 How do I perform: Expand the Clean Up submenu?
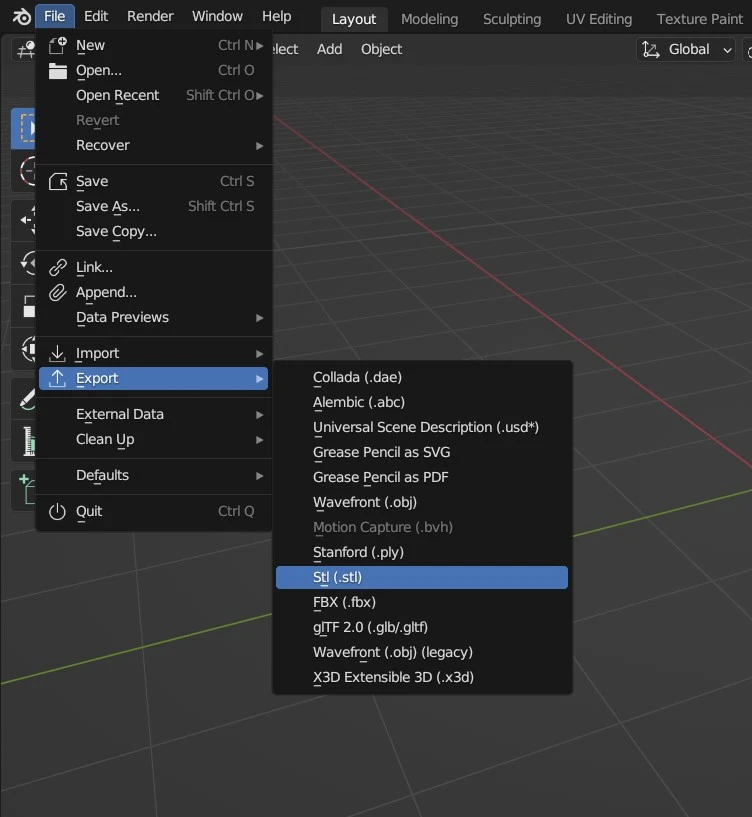[154, 439]
